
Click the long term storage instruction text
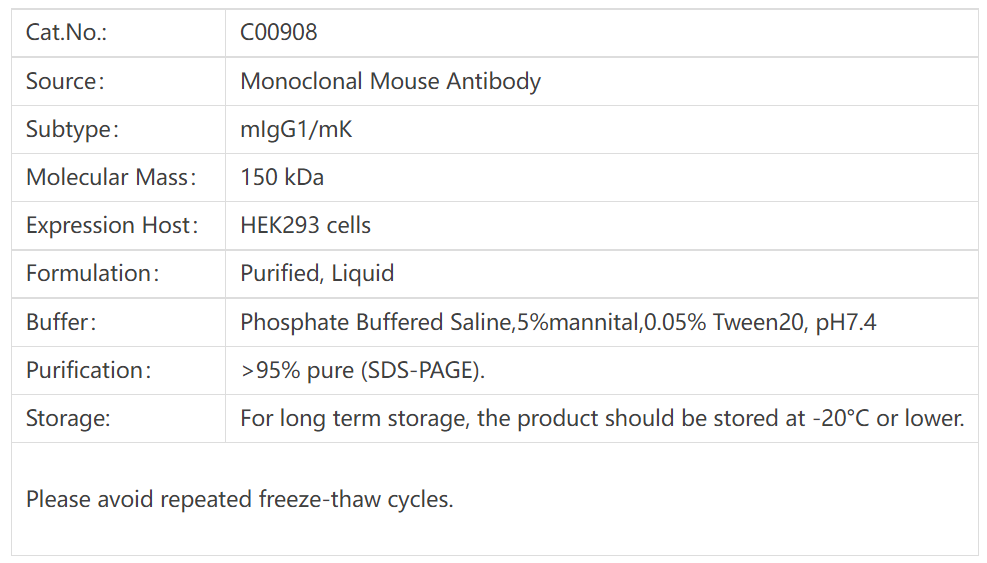(602, 418)
